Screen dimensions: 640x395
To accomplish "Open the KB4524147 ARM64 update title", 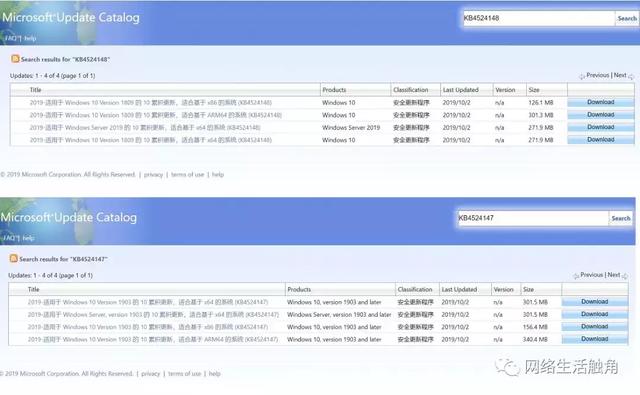I will pos(153,339).
